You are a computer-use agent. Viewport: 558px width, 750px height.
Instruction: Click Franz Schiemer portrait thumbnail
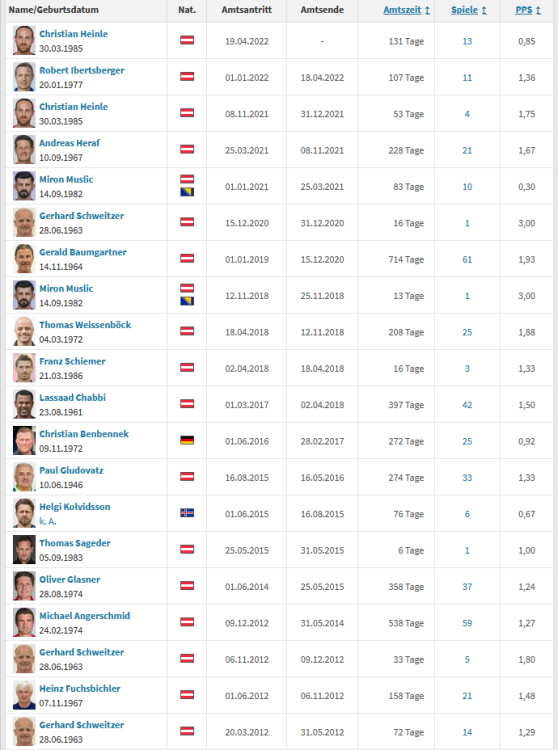pos(24,367)
